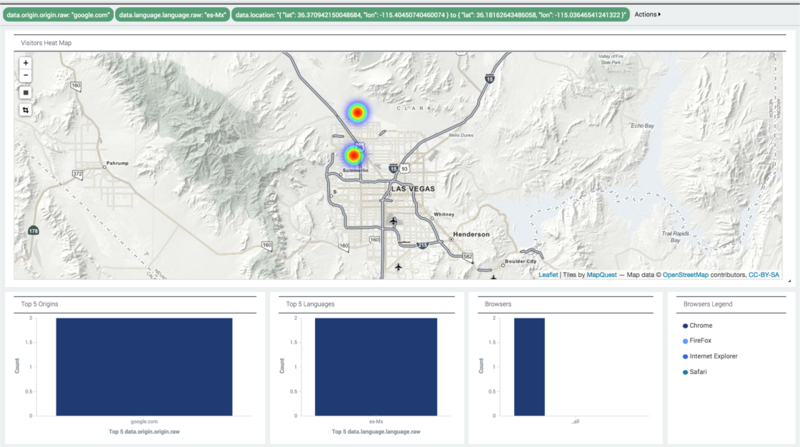The image size is (800, 447).
Task: Click the Top 5 Languages panel title
Action: click(x=310, y=304)
